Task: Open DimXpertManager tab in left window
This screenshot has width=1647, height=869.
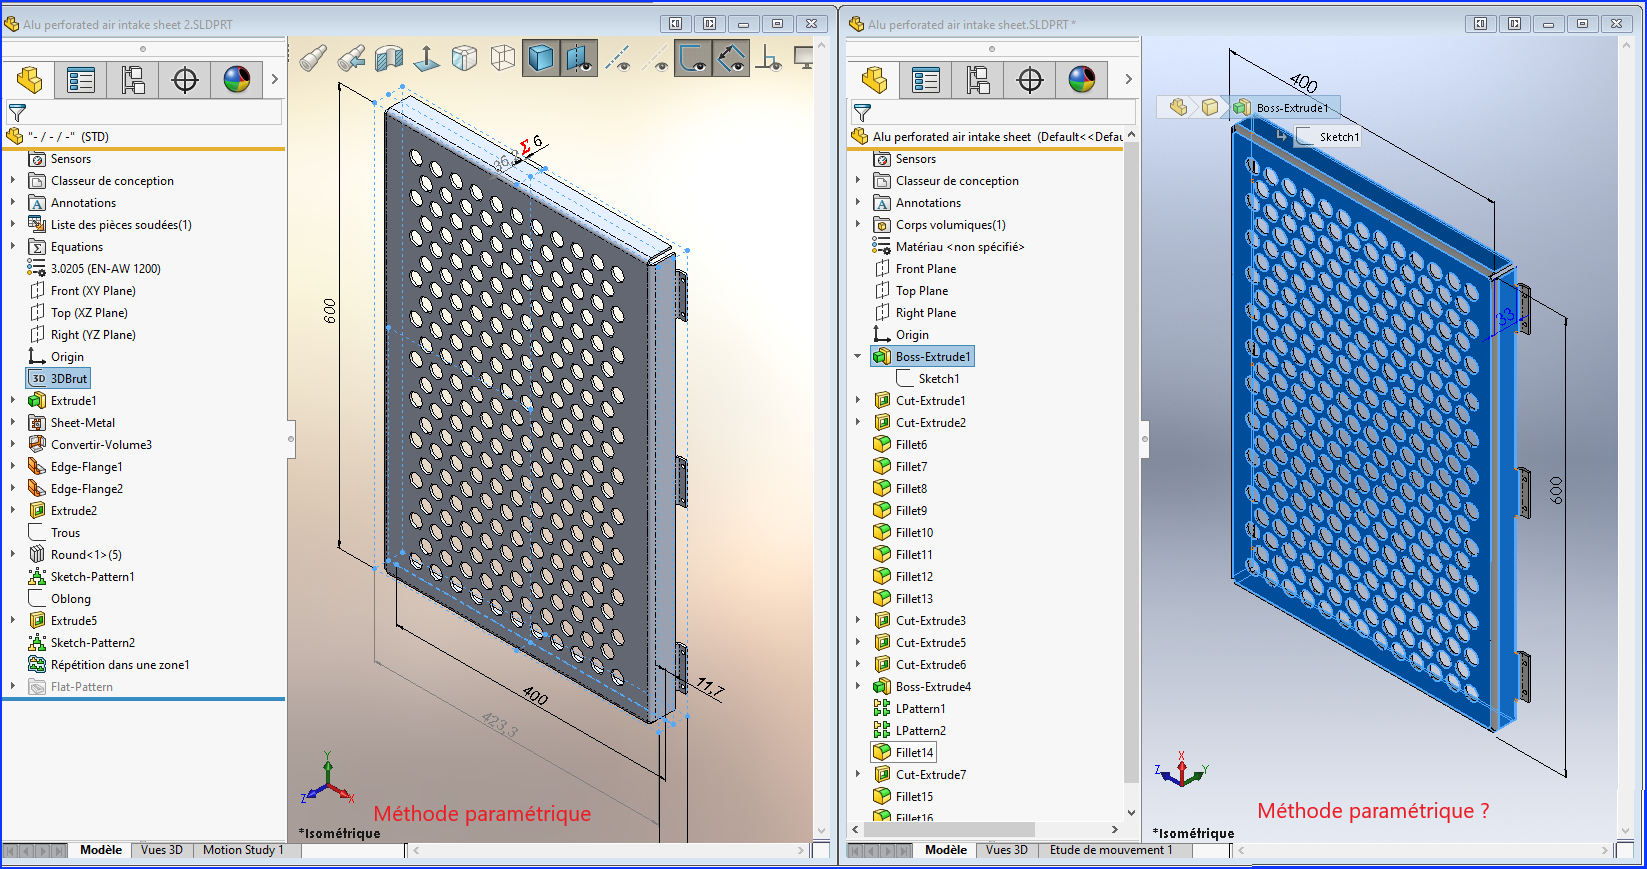Action: [x=185, y=80]
